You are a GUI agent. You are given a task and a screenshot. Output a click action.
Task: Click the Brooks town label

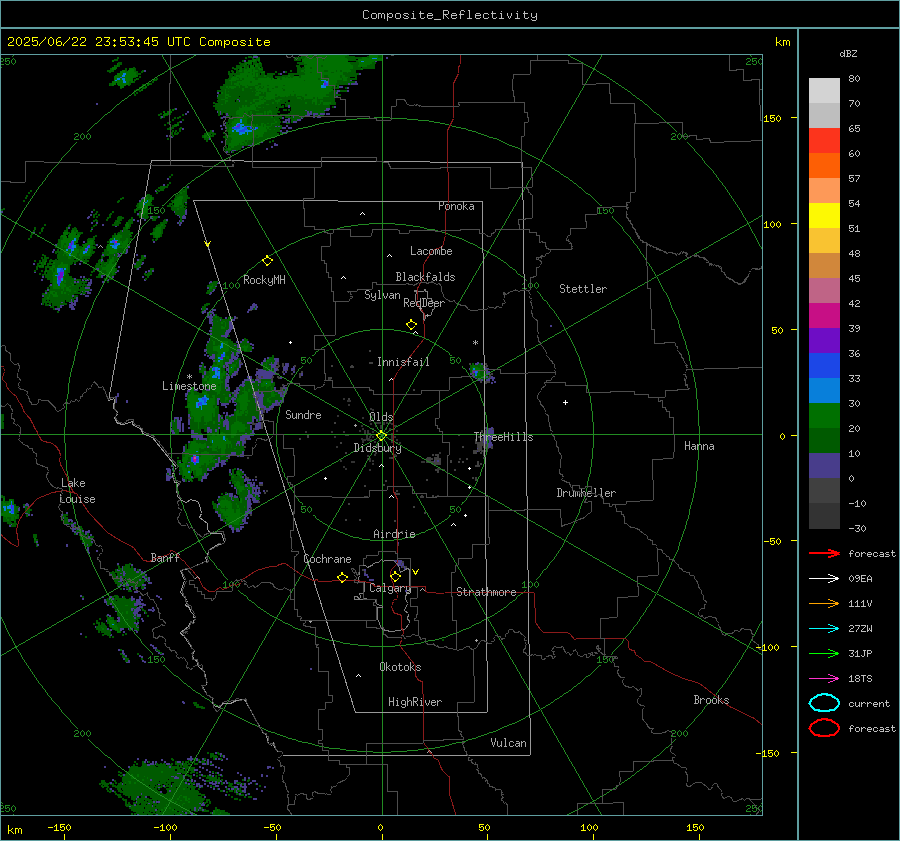click(711, 700)
